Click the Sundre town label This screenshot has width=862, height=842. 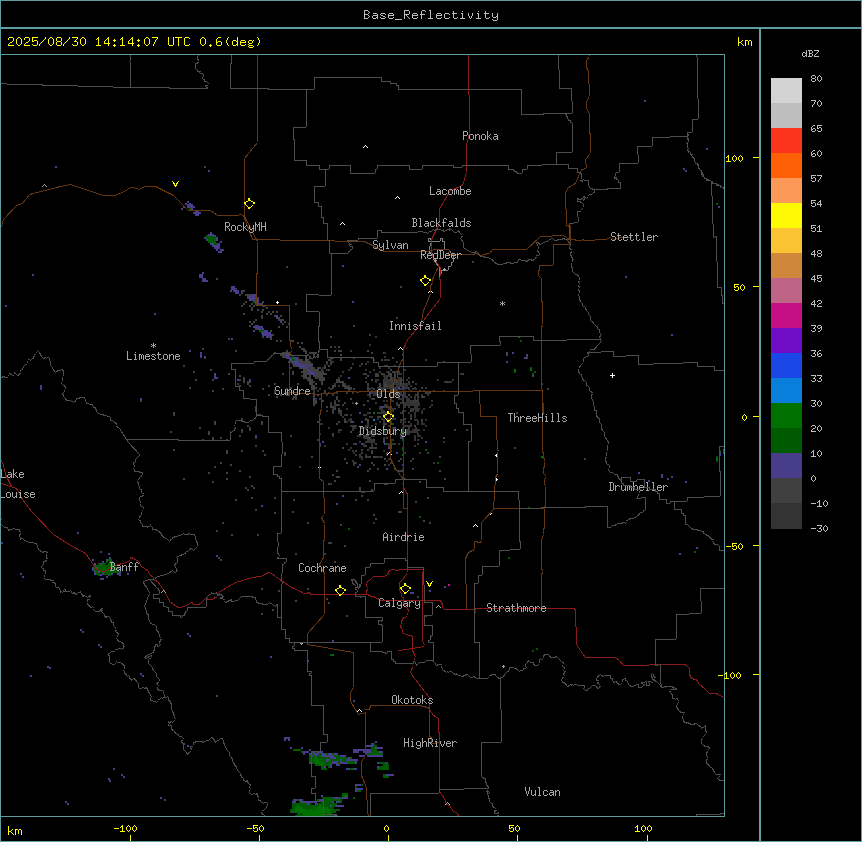pos(292,391)
